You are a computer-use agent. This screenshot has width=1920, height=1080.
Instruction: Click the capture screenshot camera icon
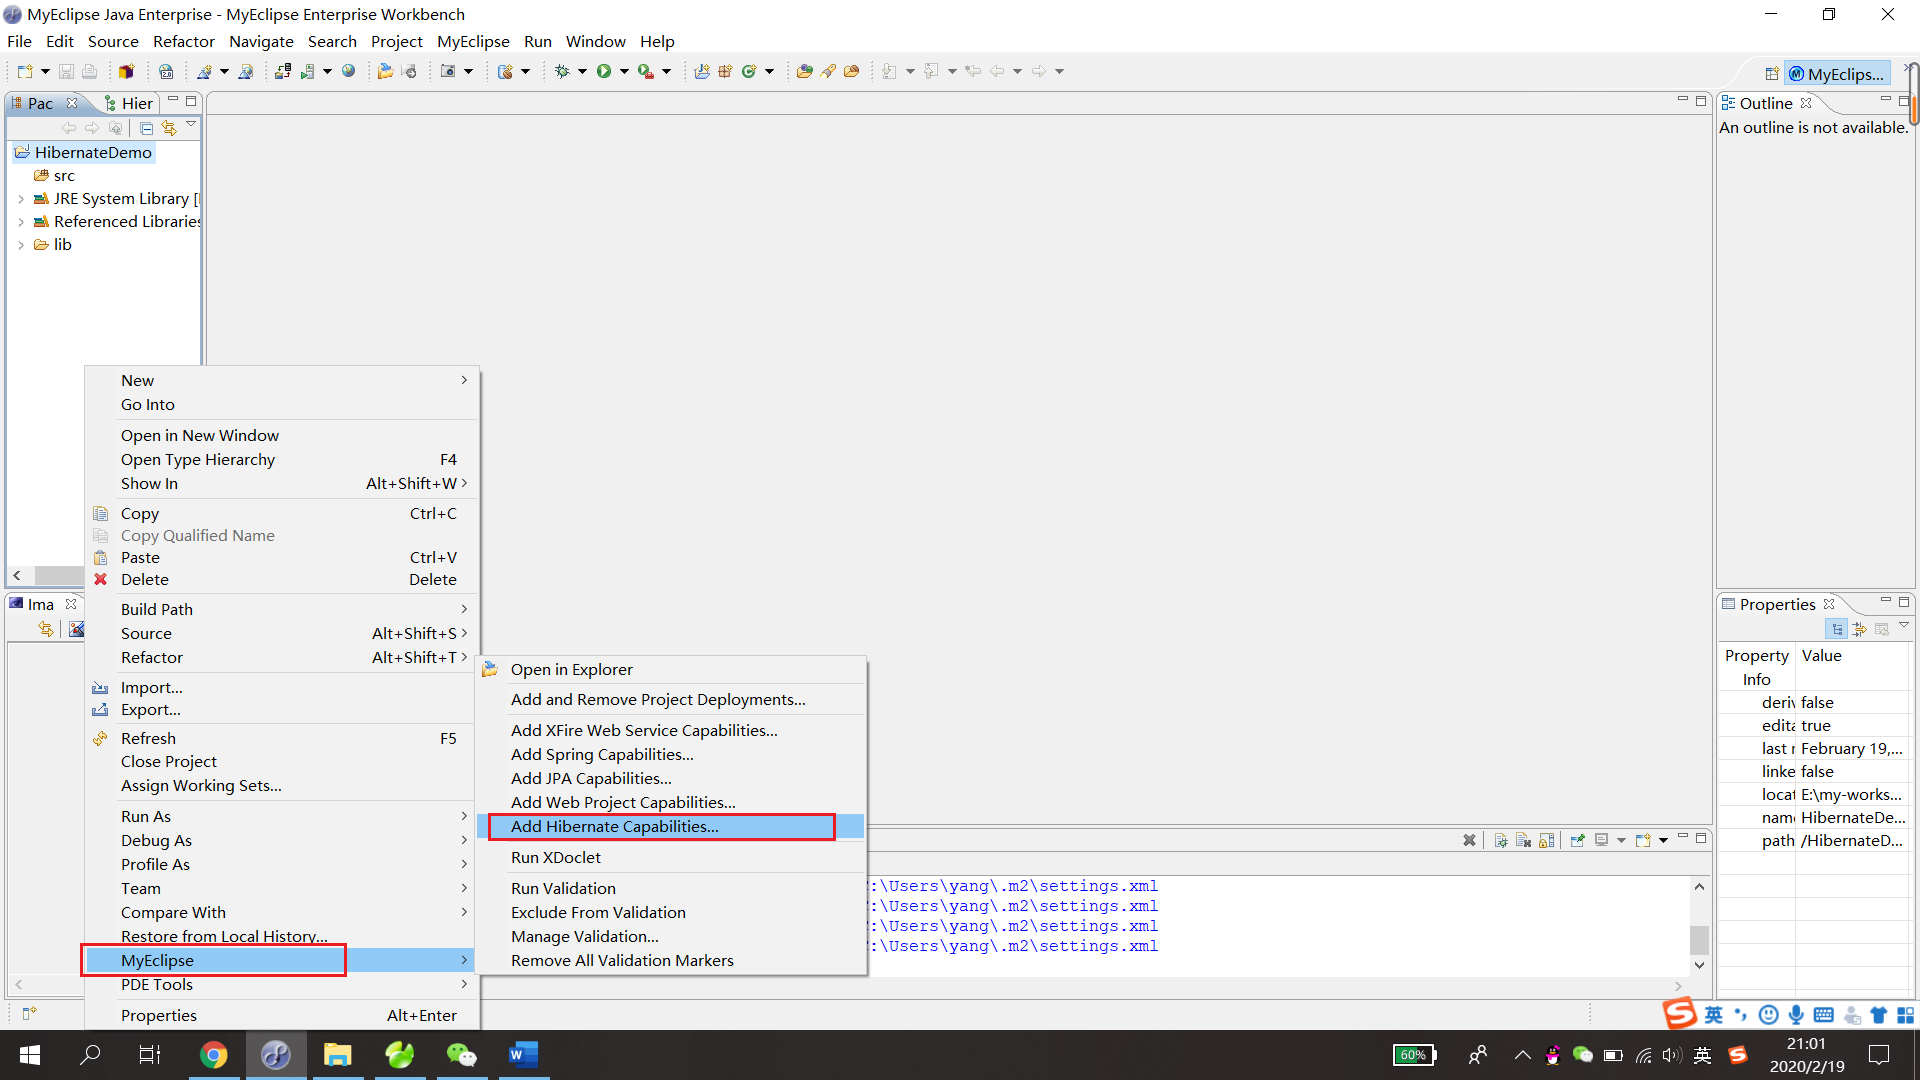click(449, 71)
